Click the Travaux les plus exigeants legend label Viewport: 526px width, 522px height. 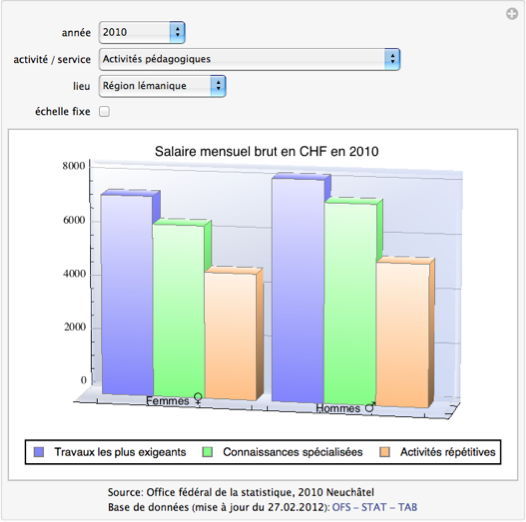(x=120, y=452)
